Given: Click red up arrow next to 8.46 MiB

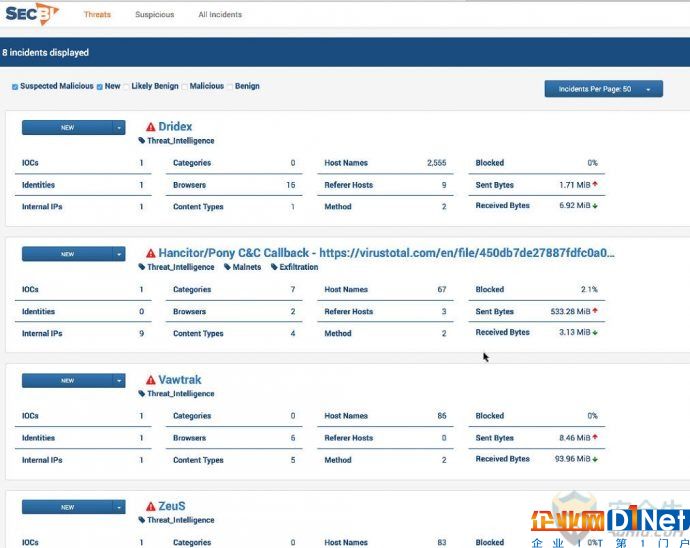Looking at the screenshot, I should (595, 437).
